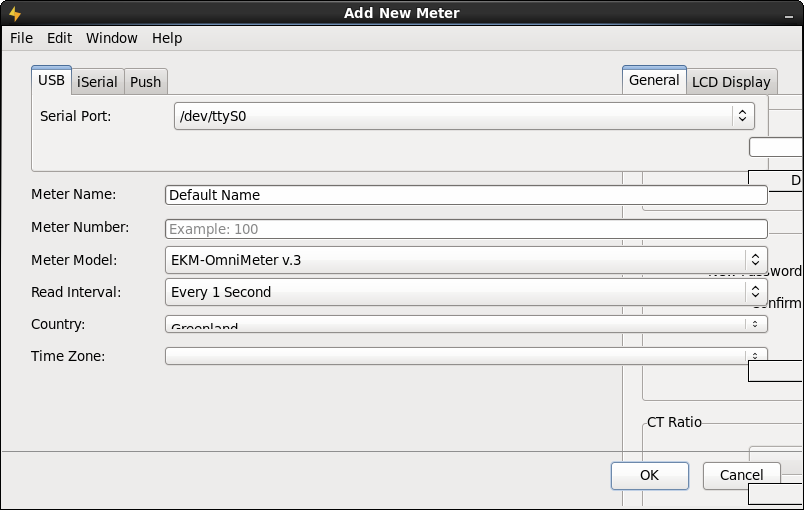The height and width of the screenshot is (510, 804).
Task: Switch to the iSerial tab
Action: tap(97, 82)
